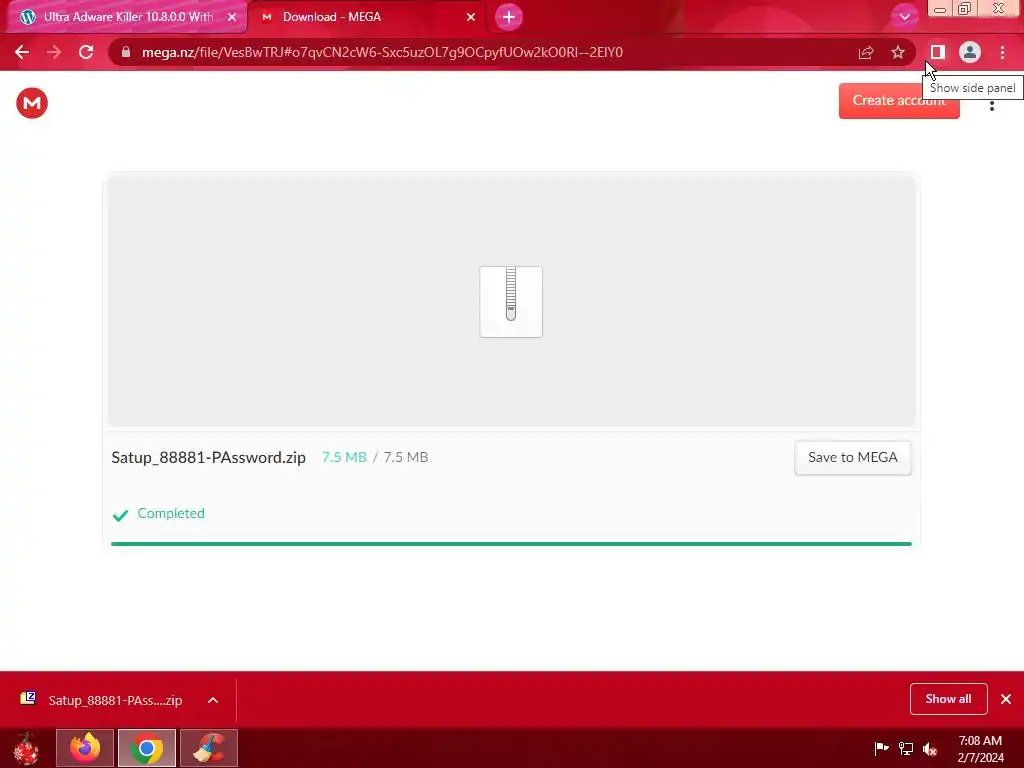Viewport: 1024px width, 768px height.
Task: Launch Firefox from the taskbar
Action: click(x=85, y=748)
